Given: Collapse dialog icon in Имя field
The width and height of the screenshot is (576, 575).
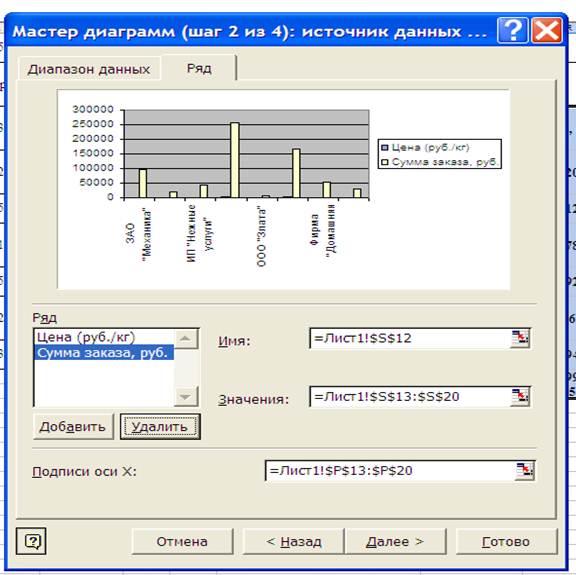Looking at the screenshot, I should [x=520, y=338].
